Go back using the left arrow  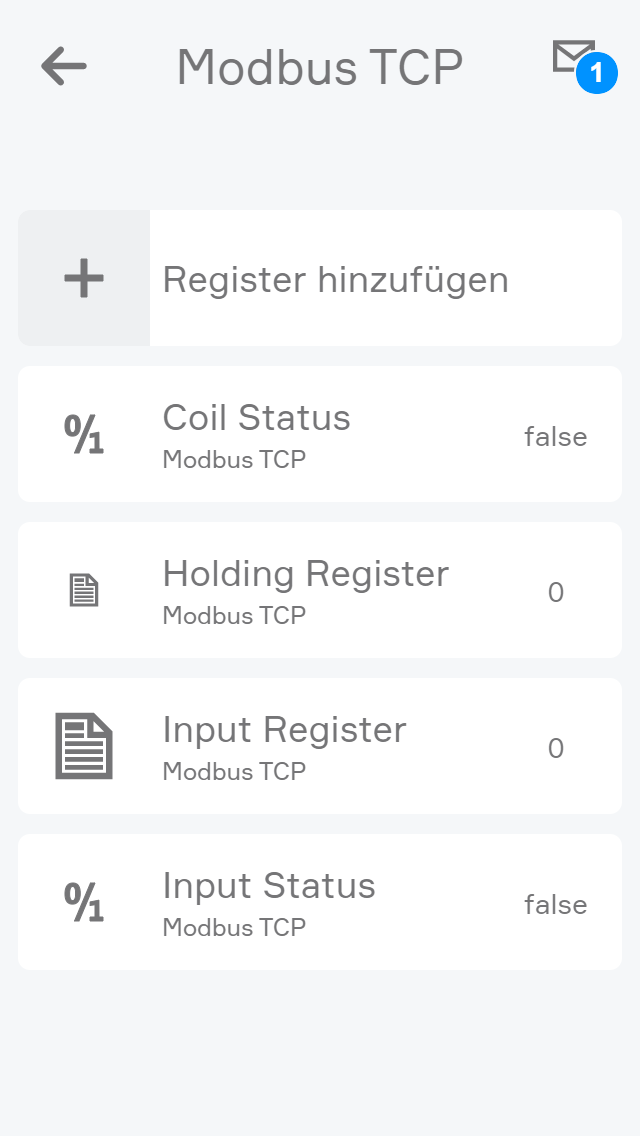point(64,67)
